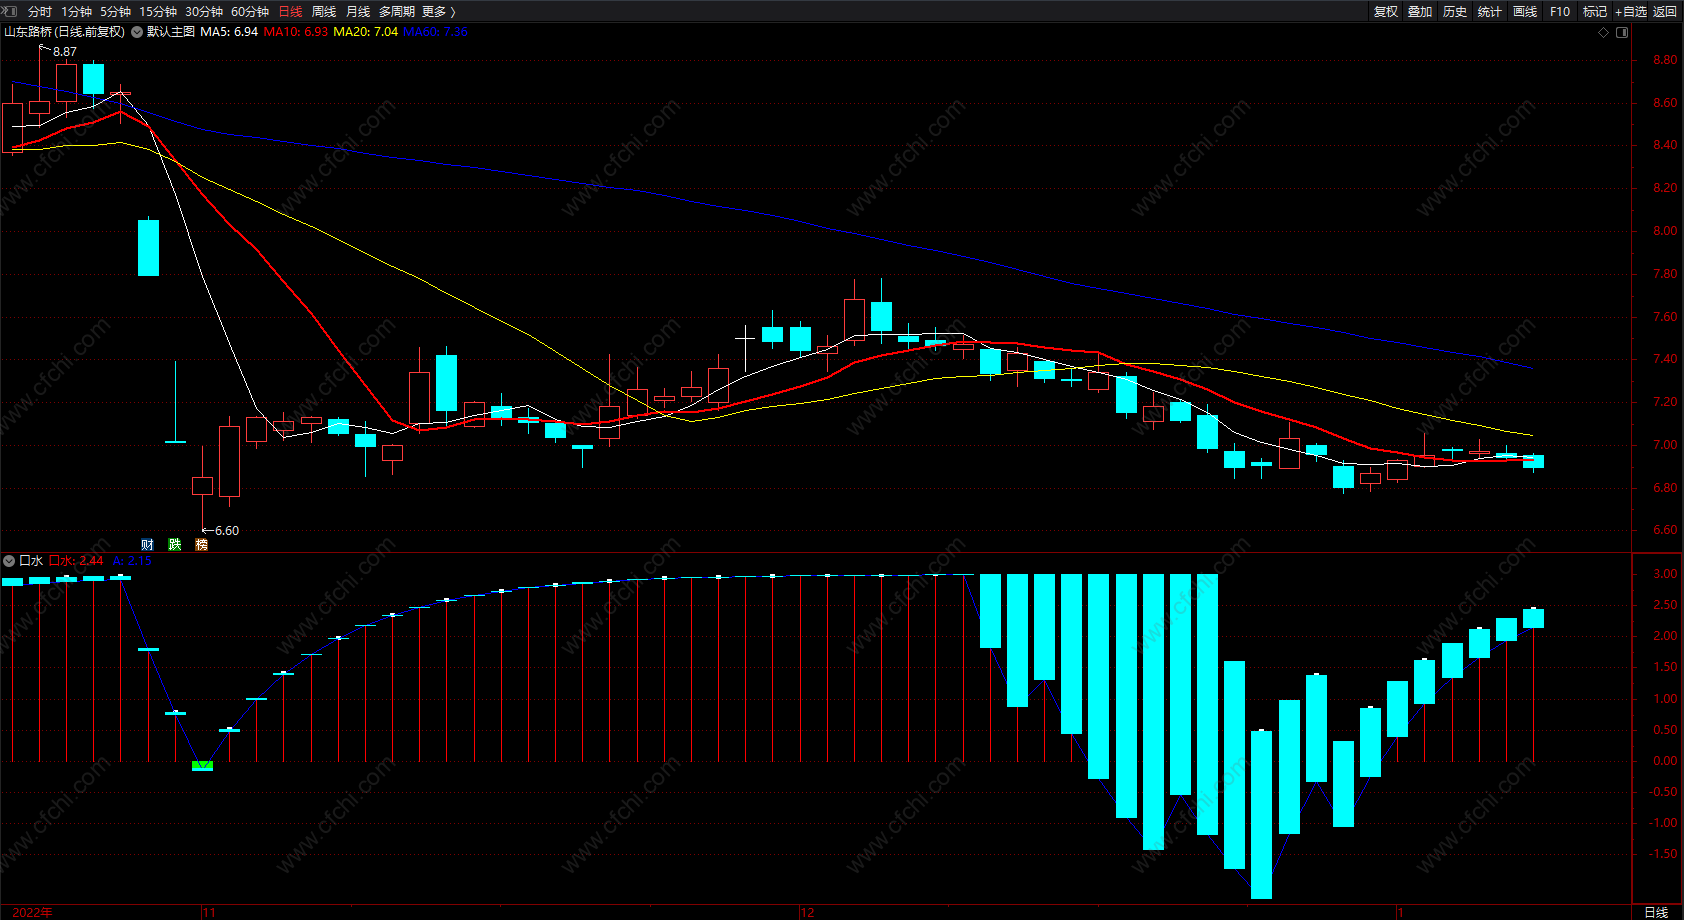The width and height of the screenshot is (1684, 920).
Task: Expand the 更多 periods menu
Action: 439,12
